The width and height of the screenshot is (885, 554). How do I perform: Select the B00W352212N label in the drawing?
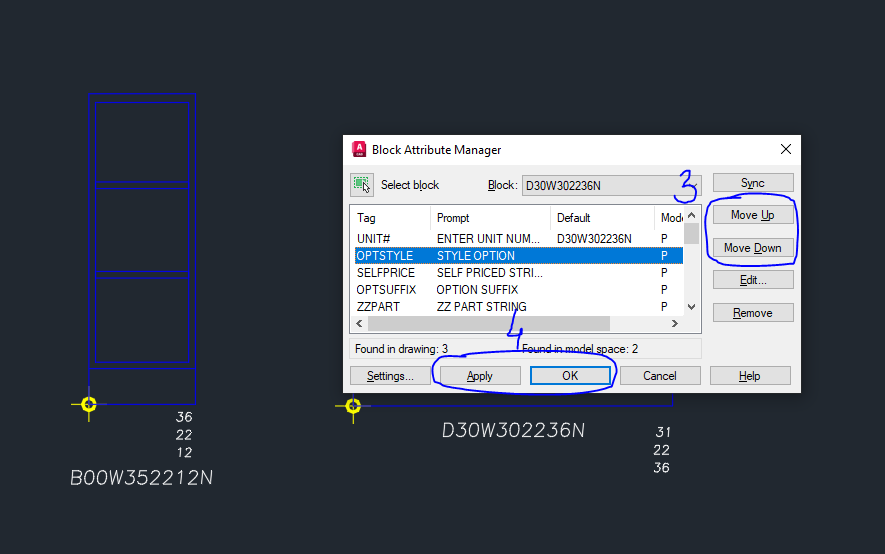[142, 478]
